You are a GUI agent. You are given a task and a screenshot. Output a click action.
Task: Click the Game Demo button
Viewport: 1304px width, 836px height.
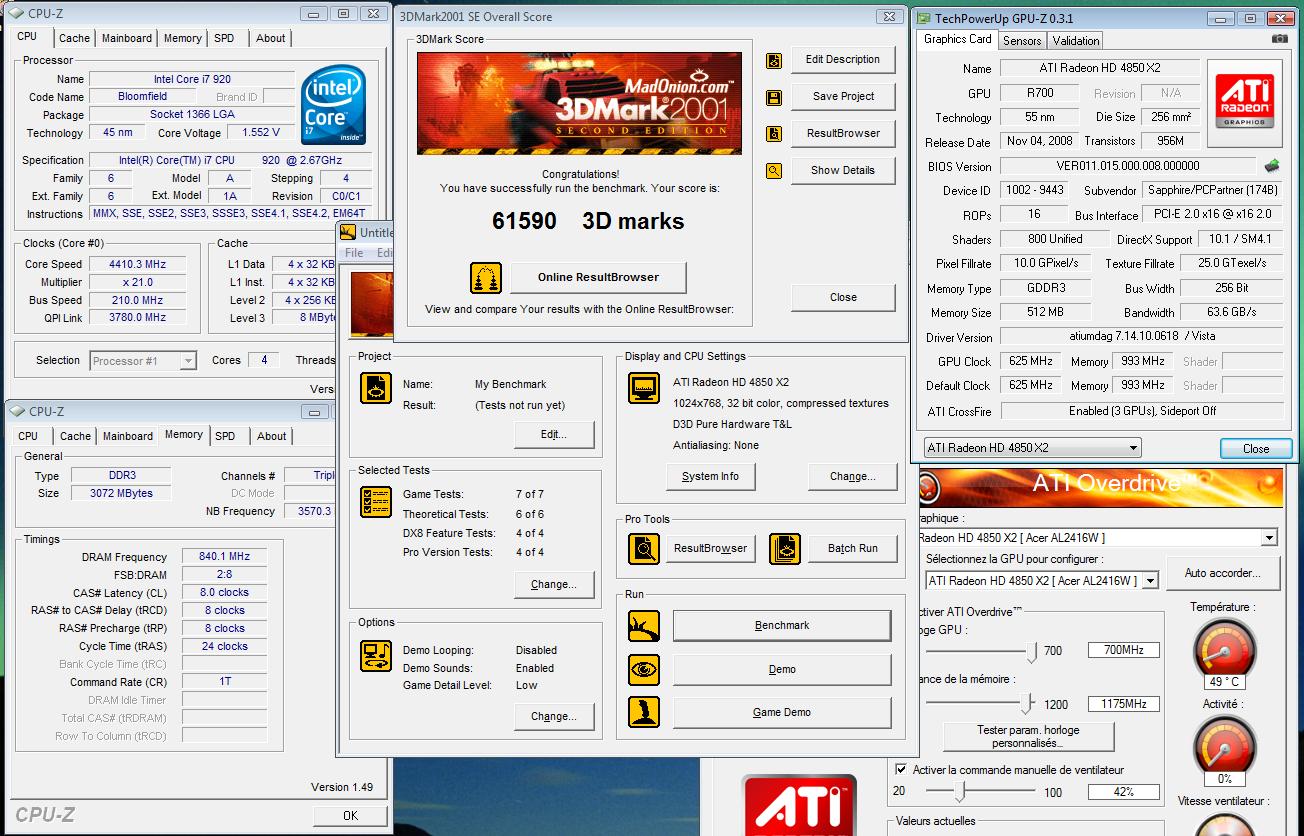pos(782,712)
